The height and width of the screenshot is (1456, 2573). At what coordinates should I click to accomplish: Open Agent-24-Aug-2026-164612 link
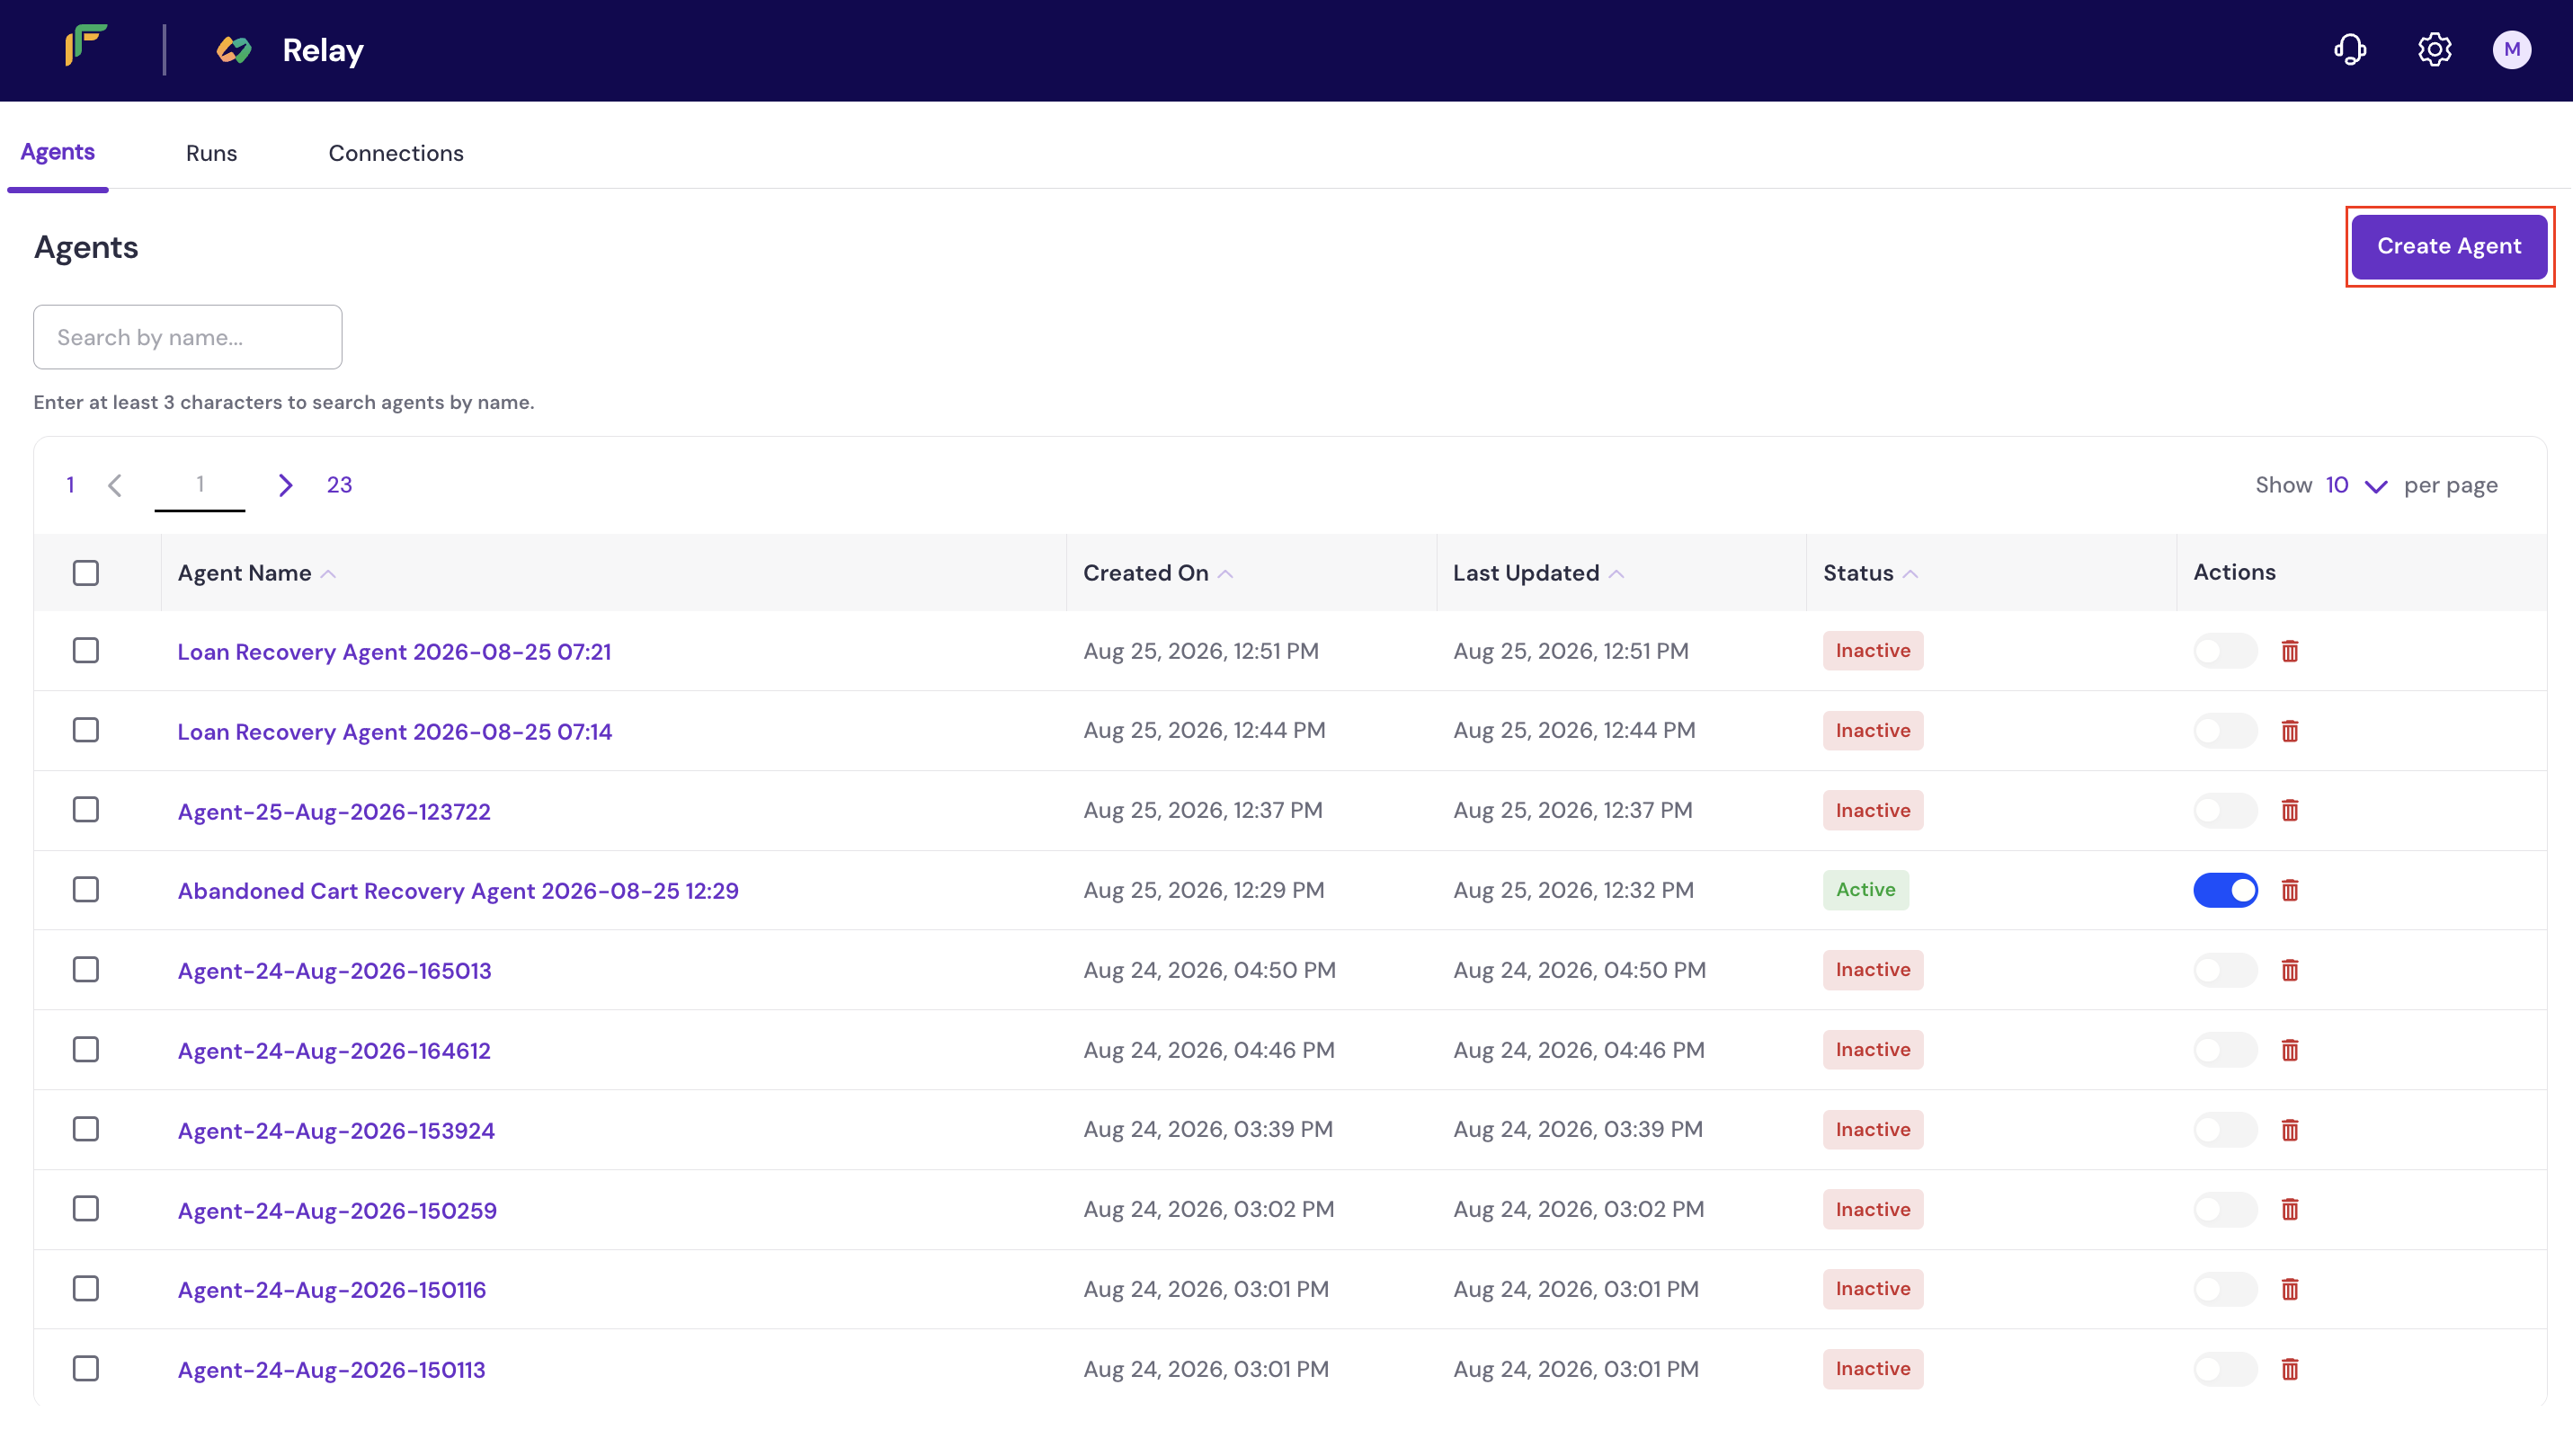point(334,1051)
